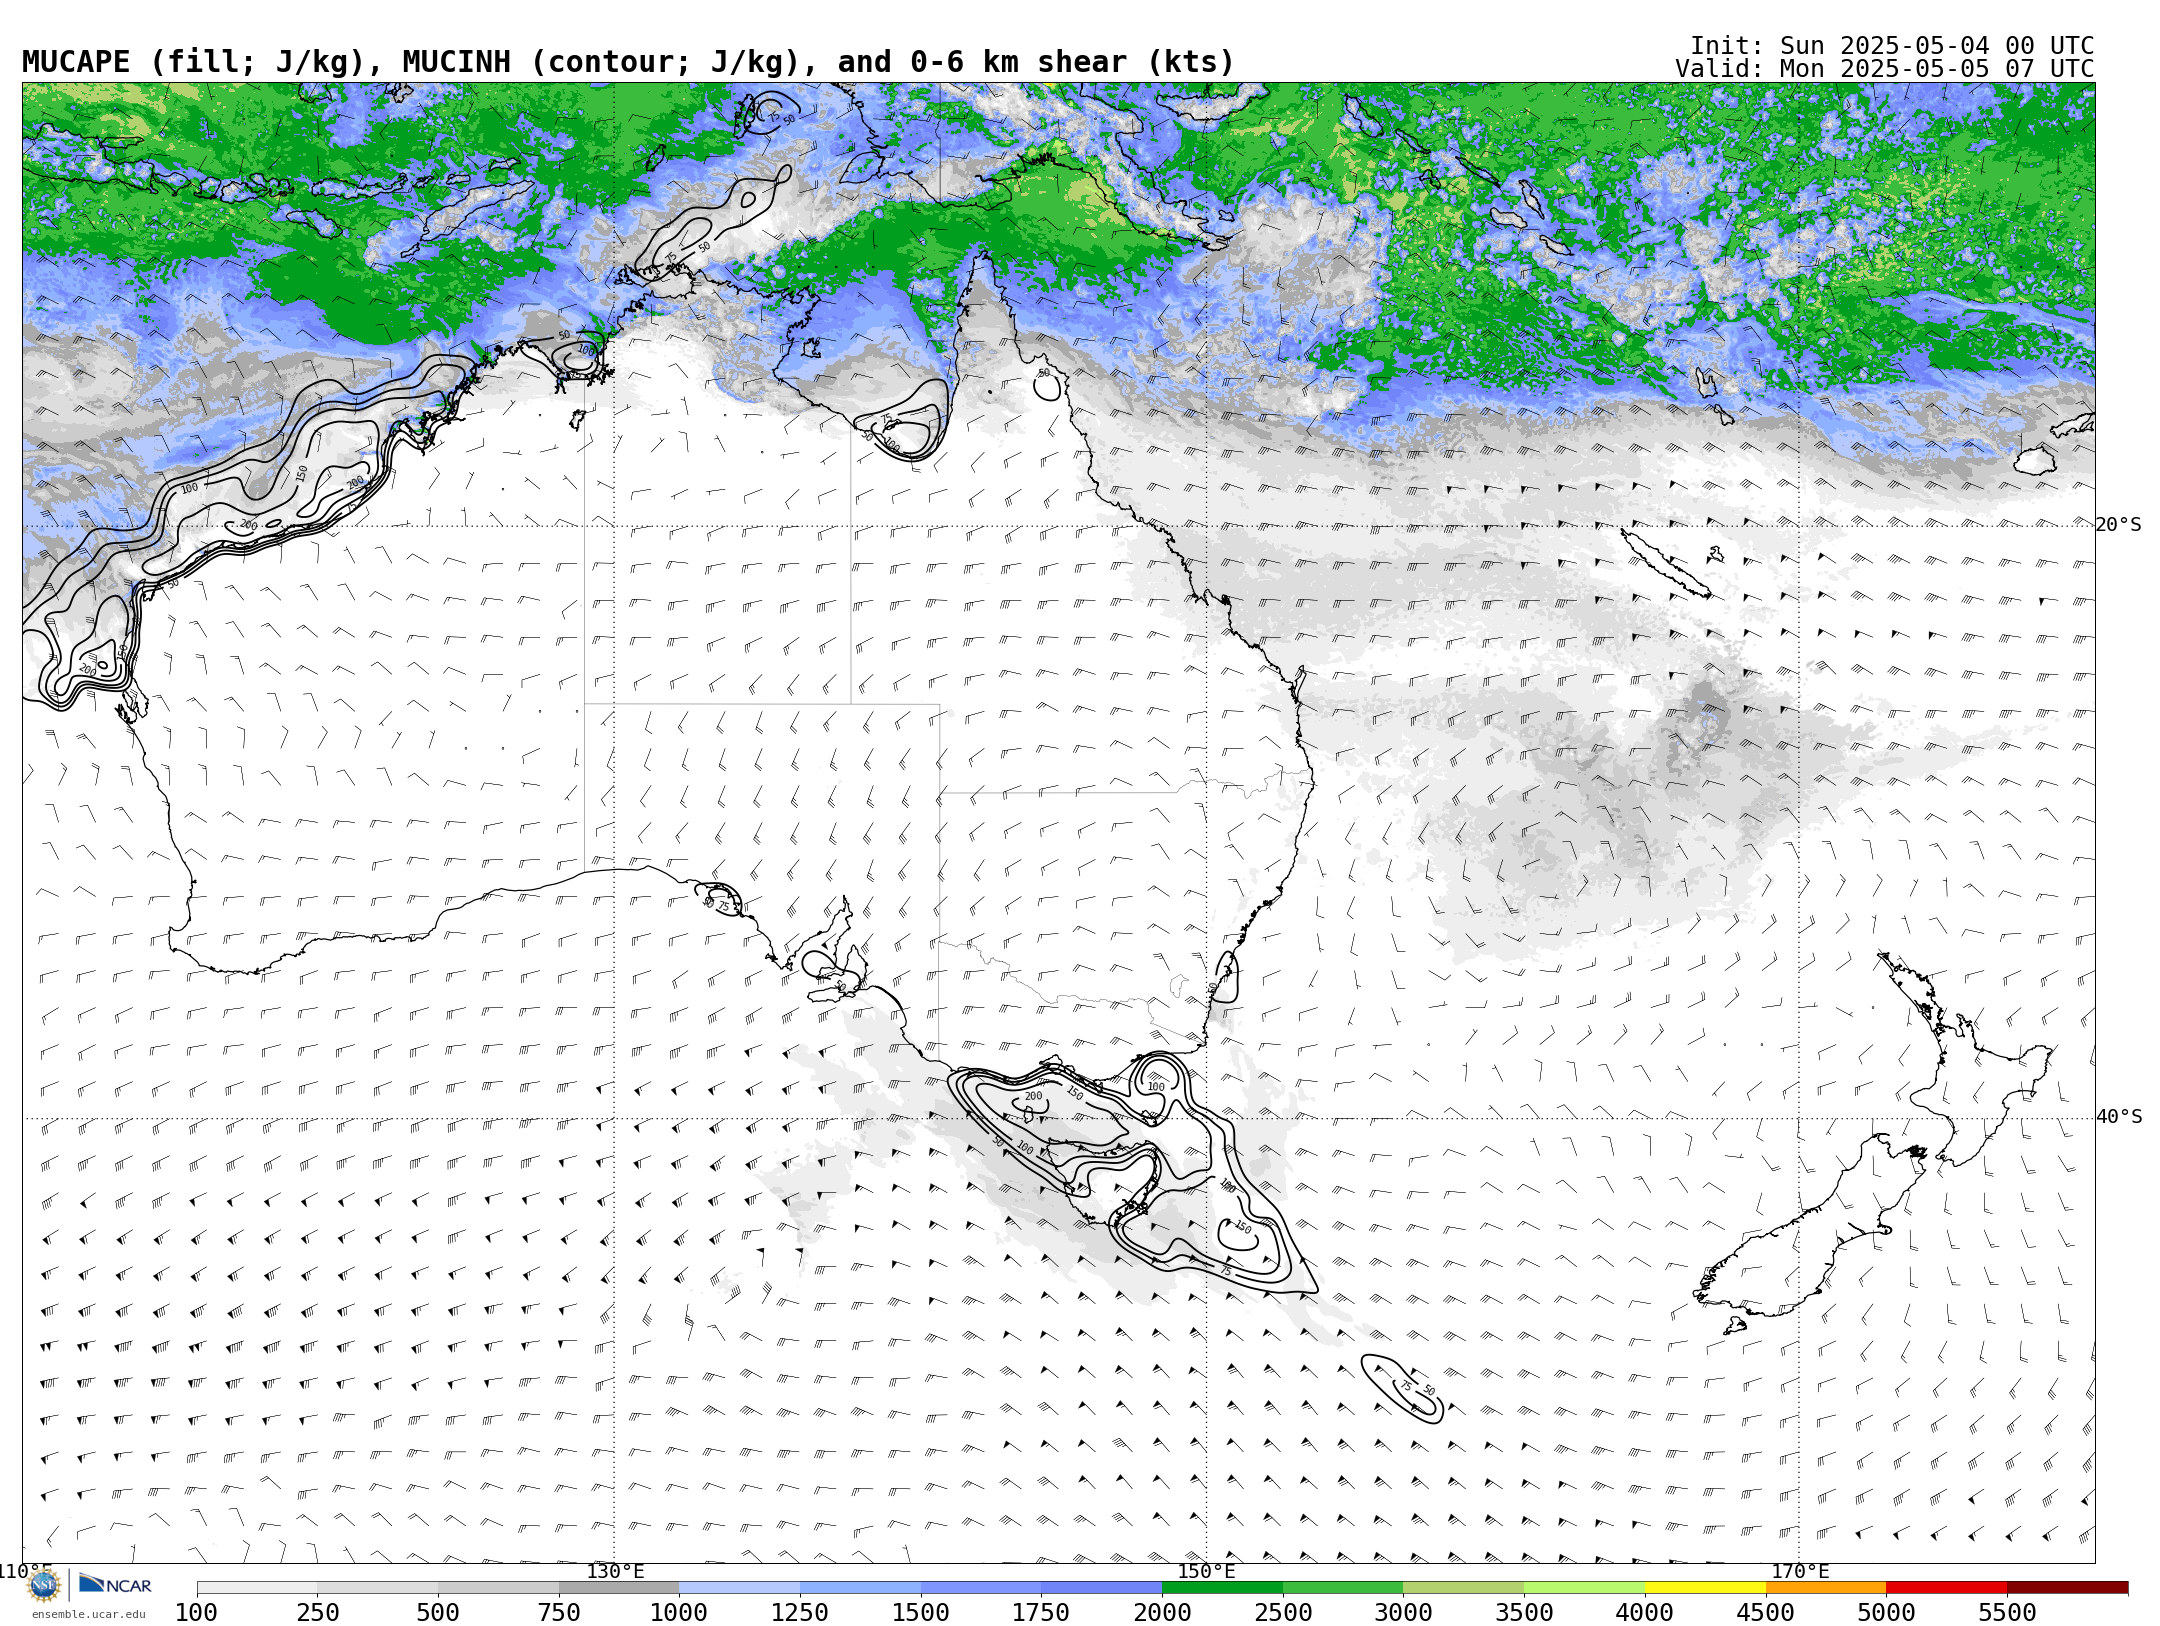The image size is (2160, 1626).
Task: Click the colorbar label 1250
Action: [x=800, y=1613]
